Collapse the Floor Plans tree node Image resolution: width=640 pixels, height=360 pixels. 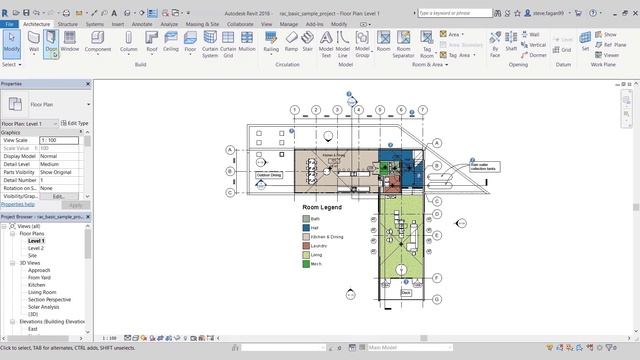pyautogui.click(x=12, y=233)
